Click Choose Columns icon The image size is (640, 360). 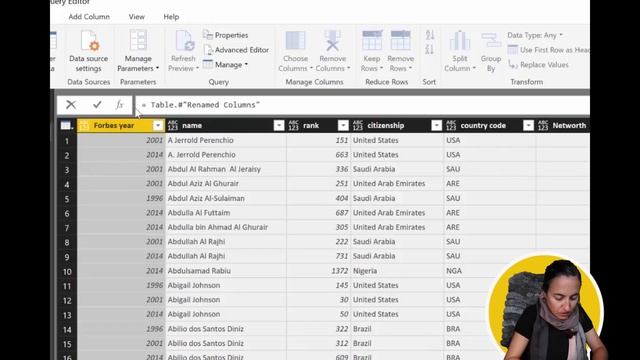coord(295,41)
